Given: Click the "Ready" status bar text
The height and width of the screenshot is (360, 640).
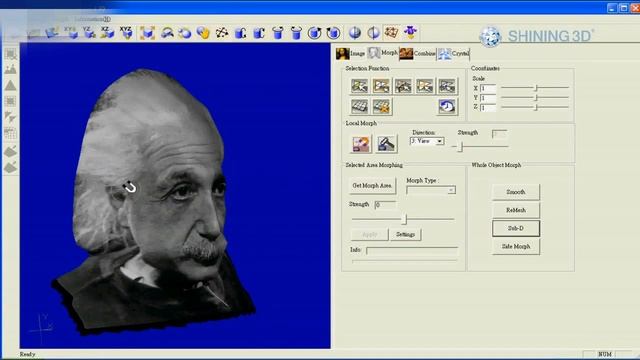Looking at the screenshot, I should (27, 354).
